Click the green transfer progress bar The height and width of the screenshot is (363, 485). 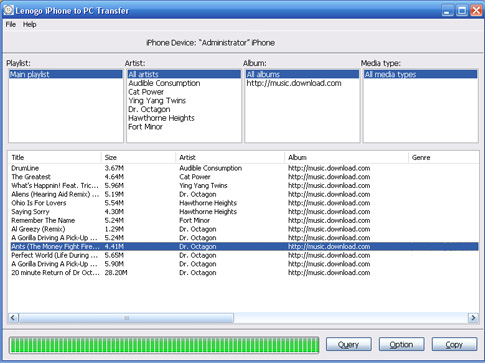tap(164, 345)
